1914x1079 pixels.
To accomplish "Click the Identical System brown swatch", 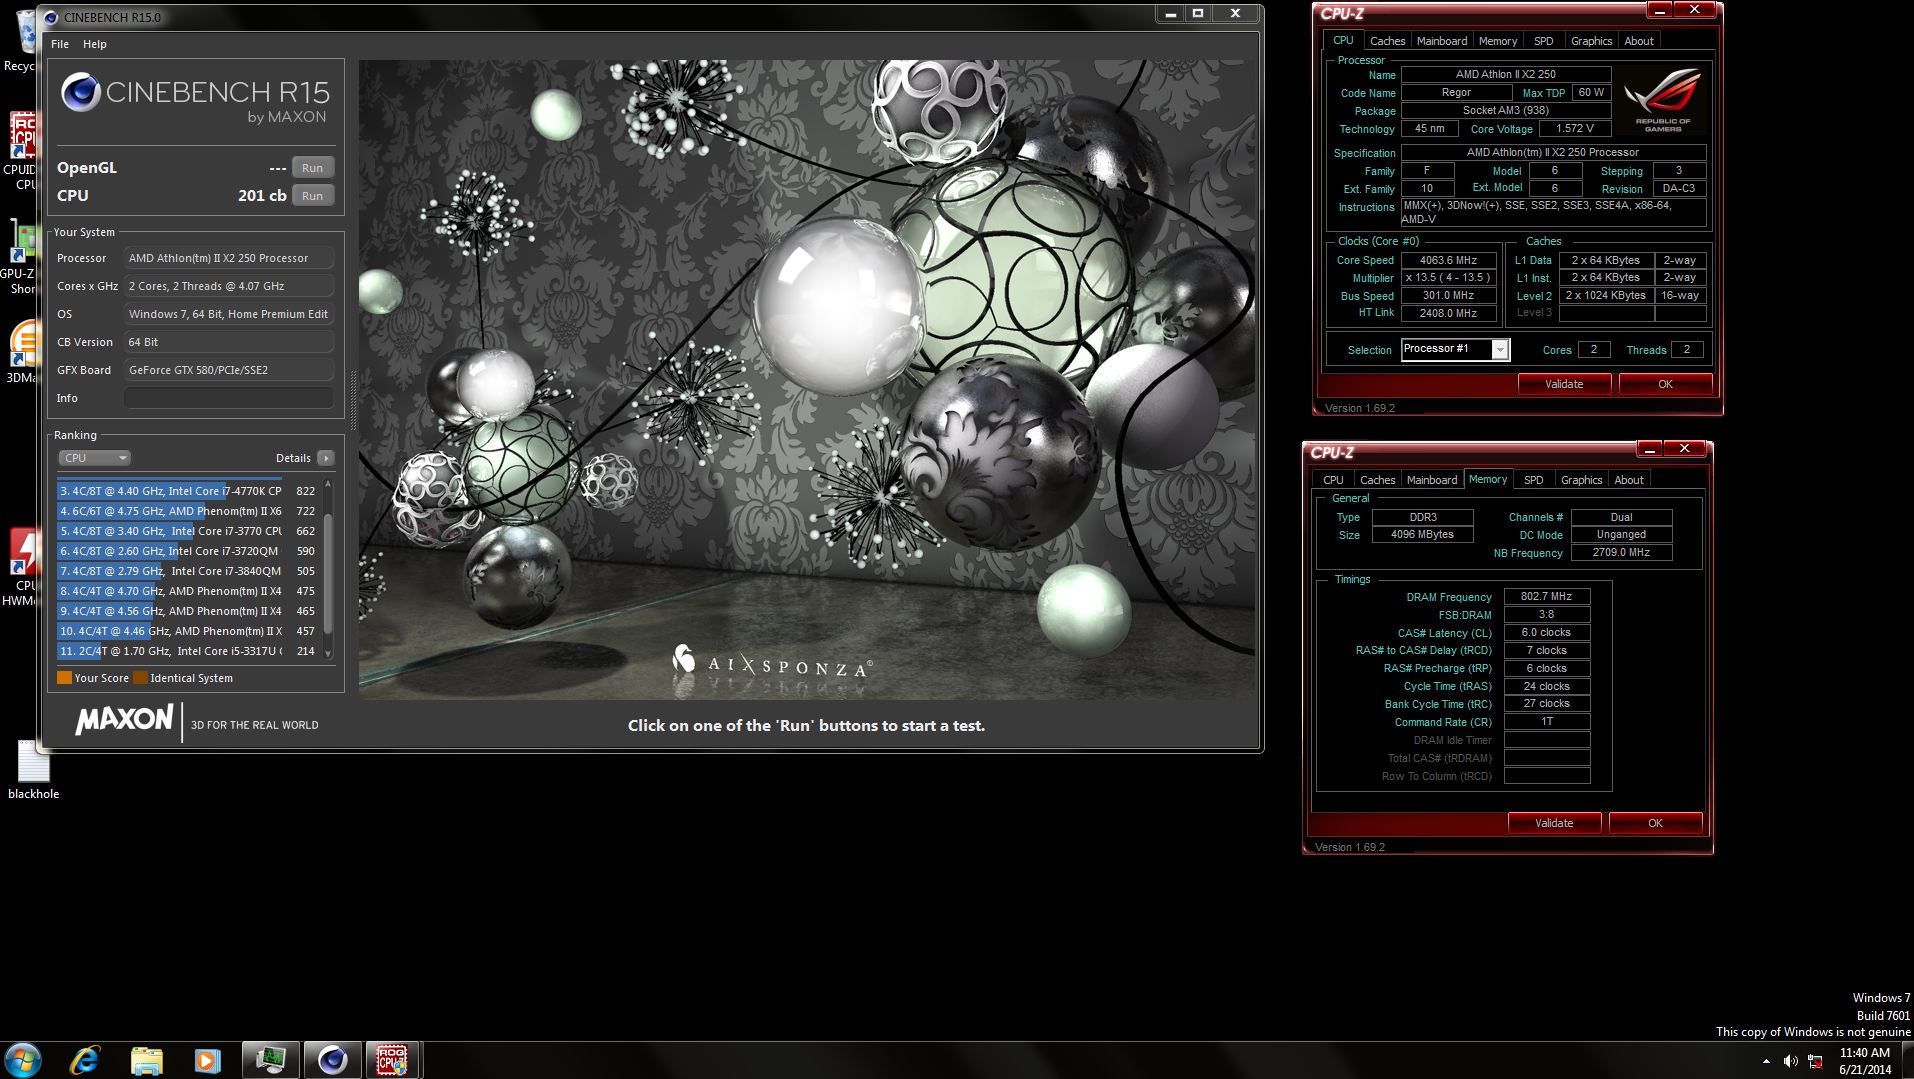I will pos(140,678).
